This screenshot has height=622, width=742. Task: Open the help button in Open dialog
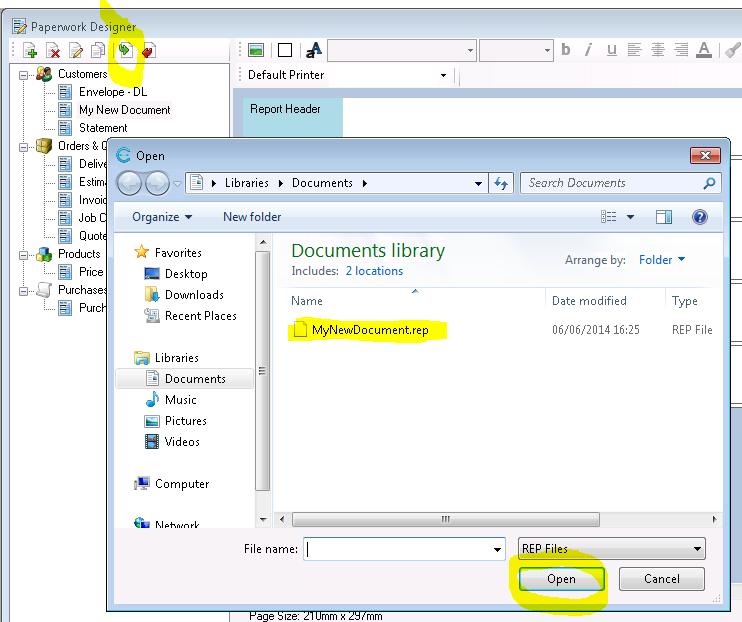700,217
